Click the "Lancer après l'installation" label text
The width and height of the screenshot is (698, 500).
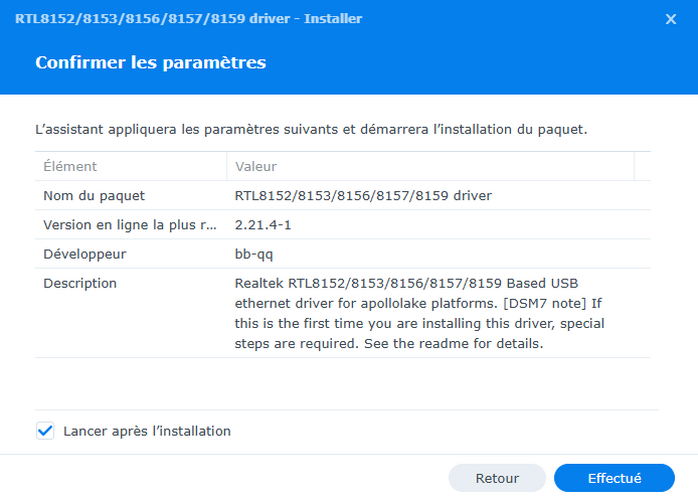tap(147, 431)
